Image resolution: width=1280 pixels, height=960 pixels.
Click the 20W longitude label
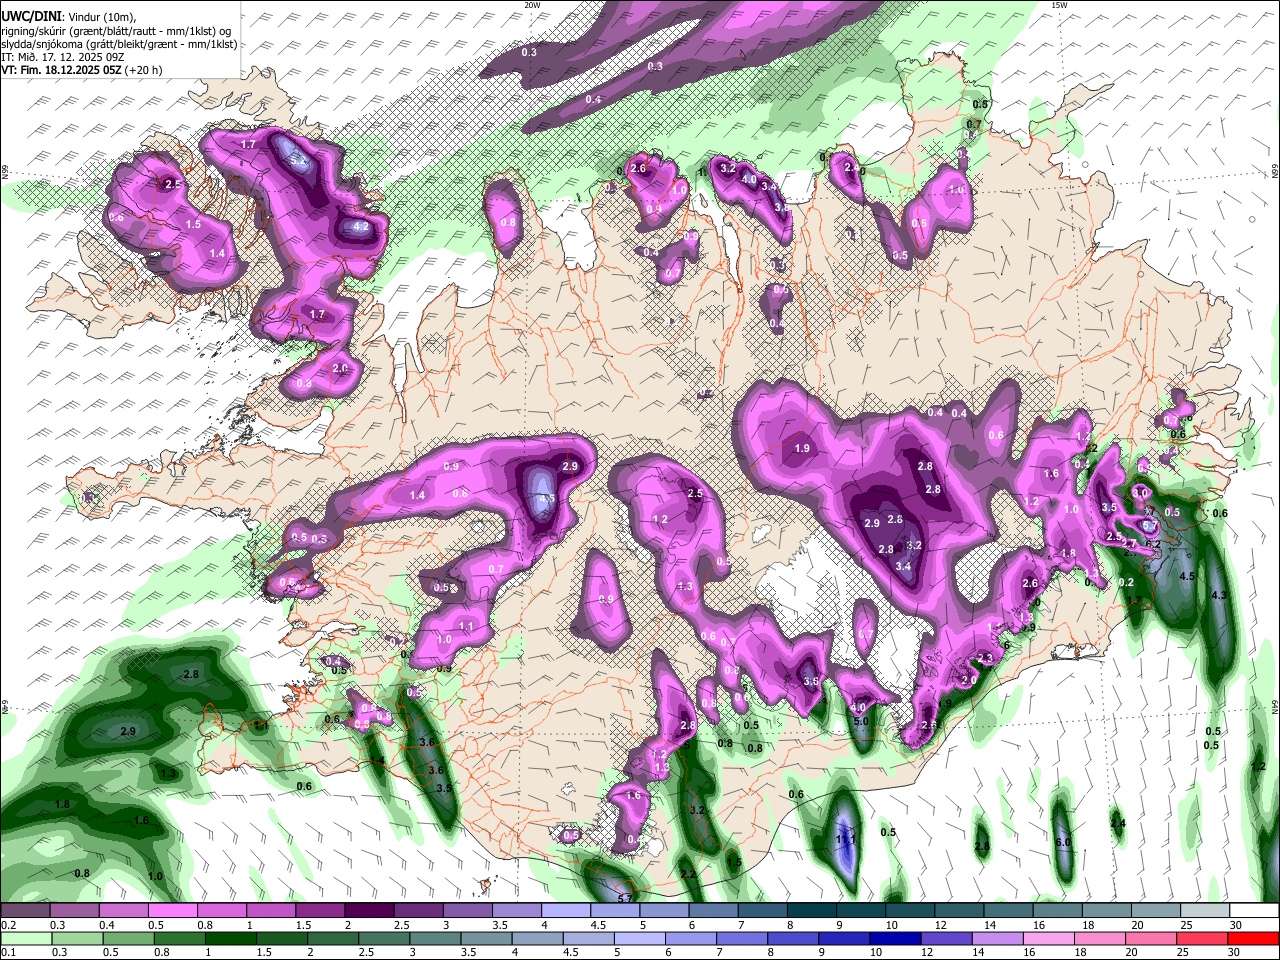click(x=532, y=5)
